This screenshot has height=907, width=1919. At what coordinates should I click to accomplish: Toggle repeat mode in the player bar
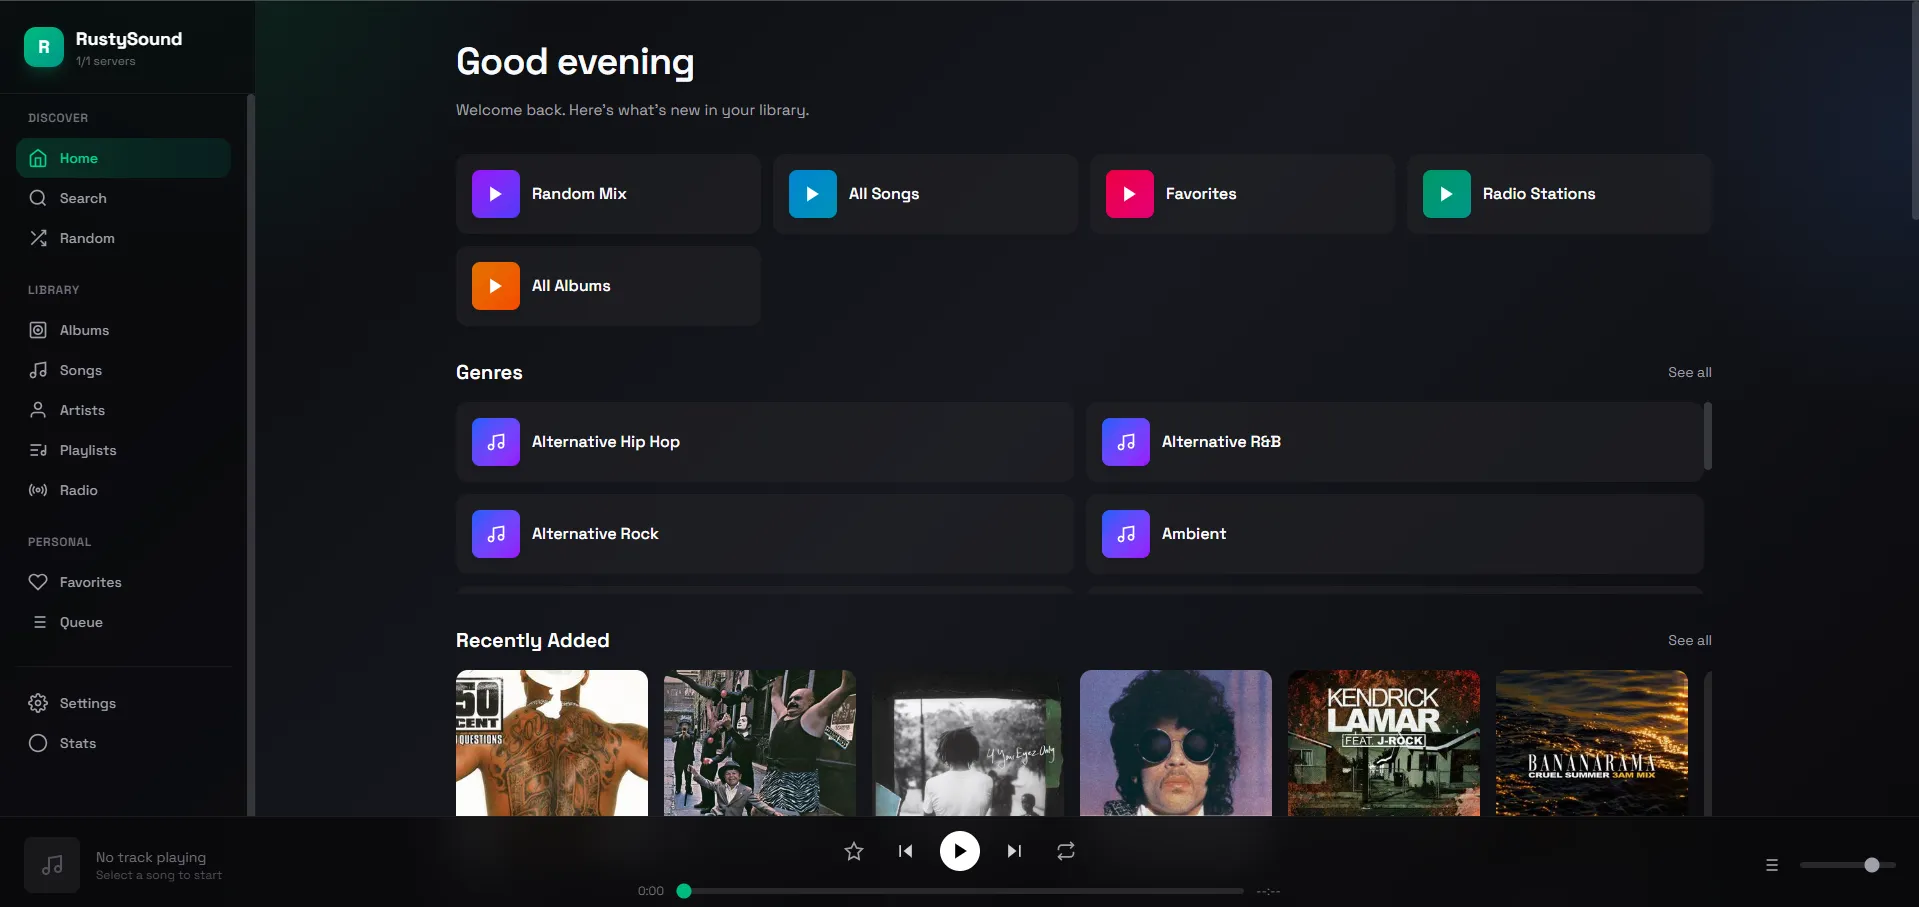1065,851
